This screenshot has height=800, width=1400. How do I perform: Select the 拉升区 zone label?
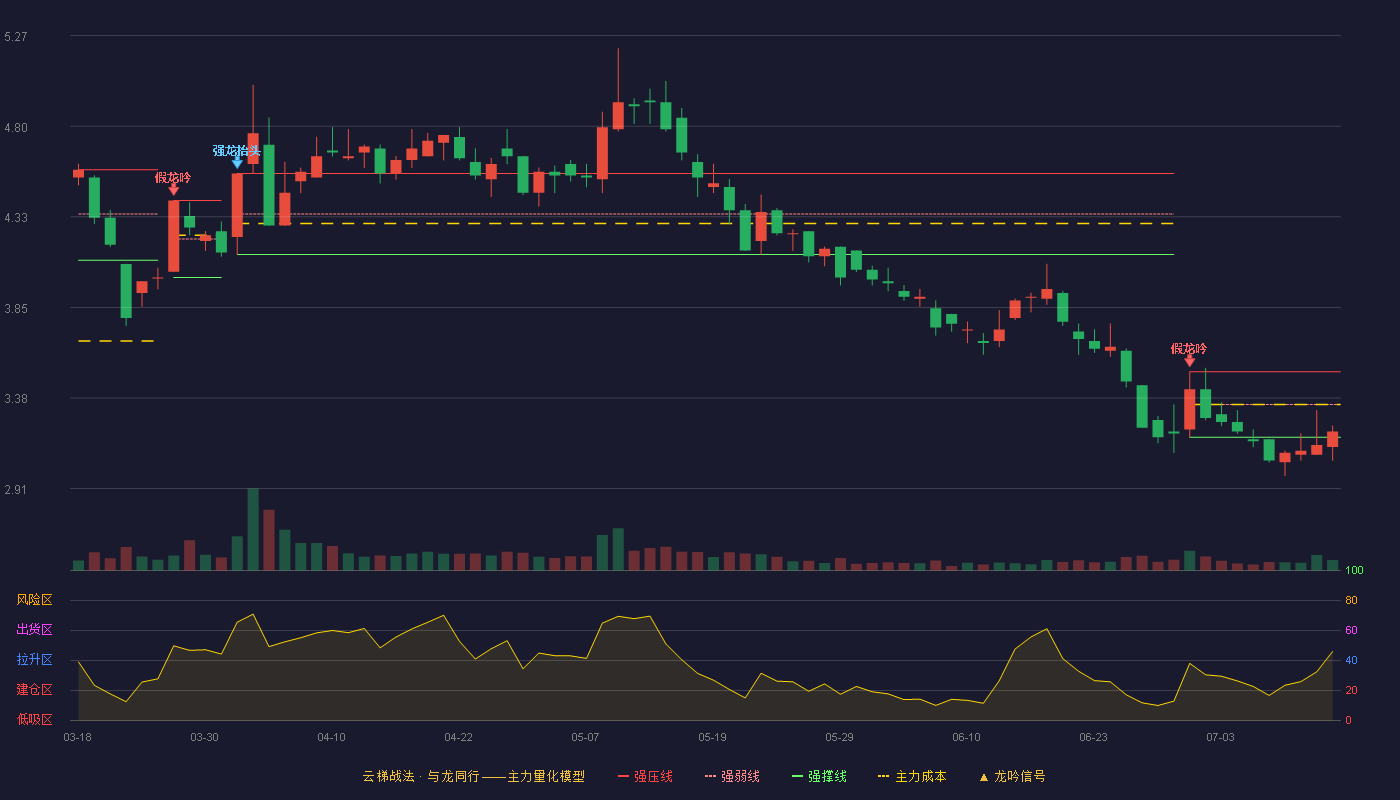[34, 660]
